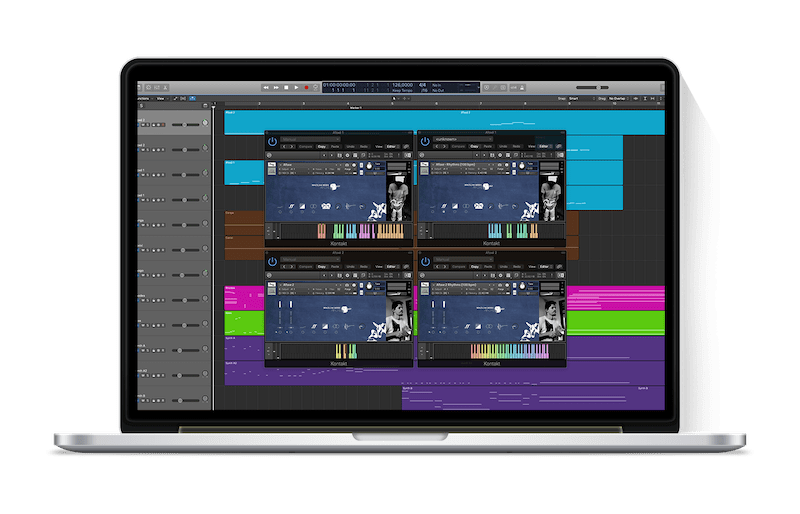The width and height of the screenshot is (800, 514).
Task: Open the Snap Smart dropdown
Action: coord(582,98)
